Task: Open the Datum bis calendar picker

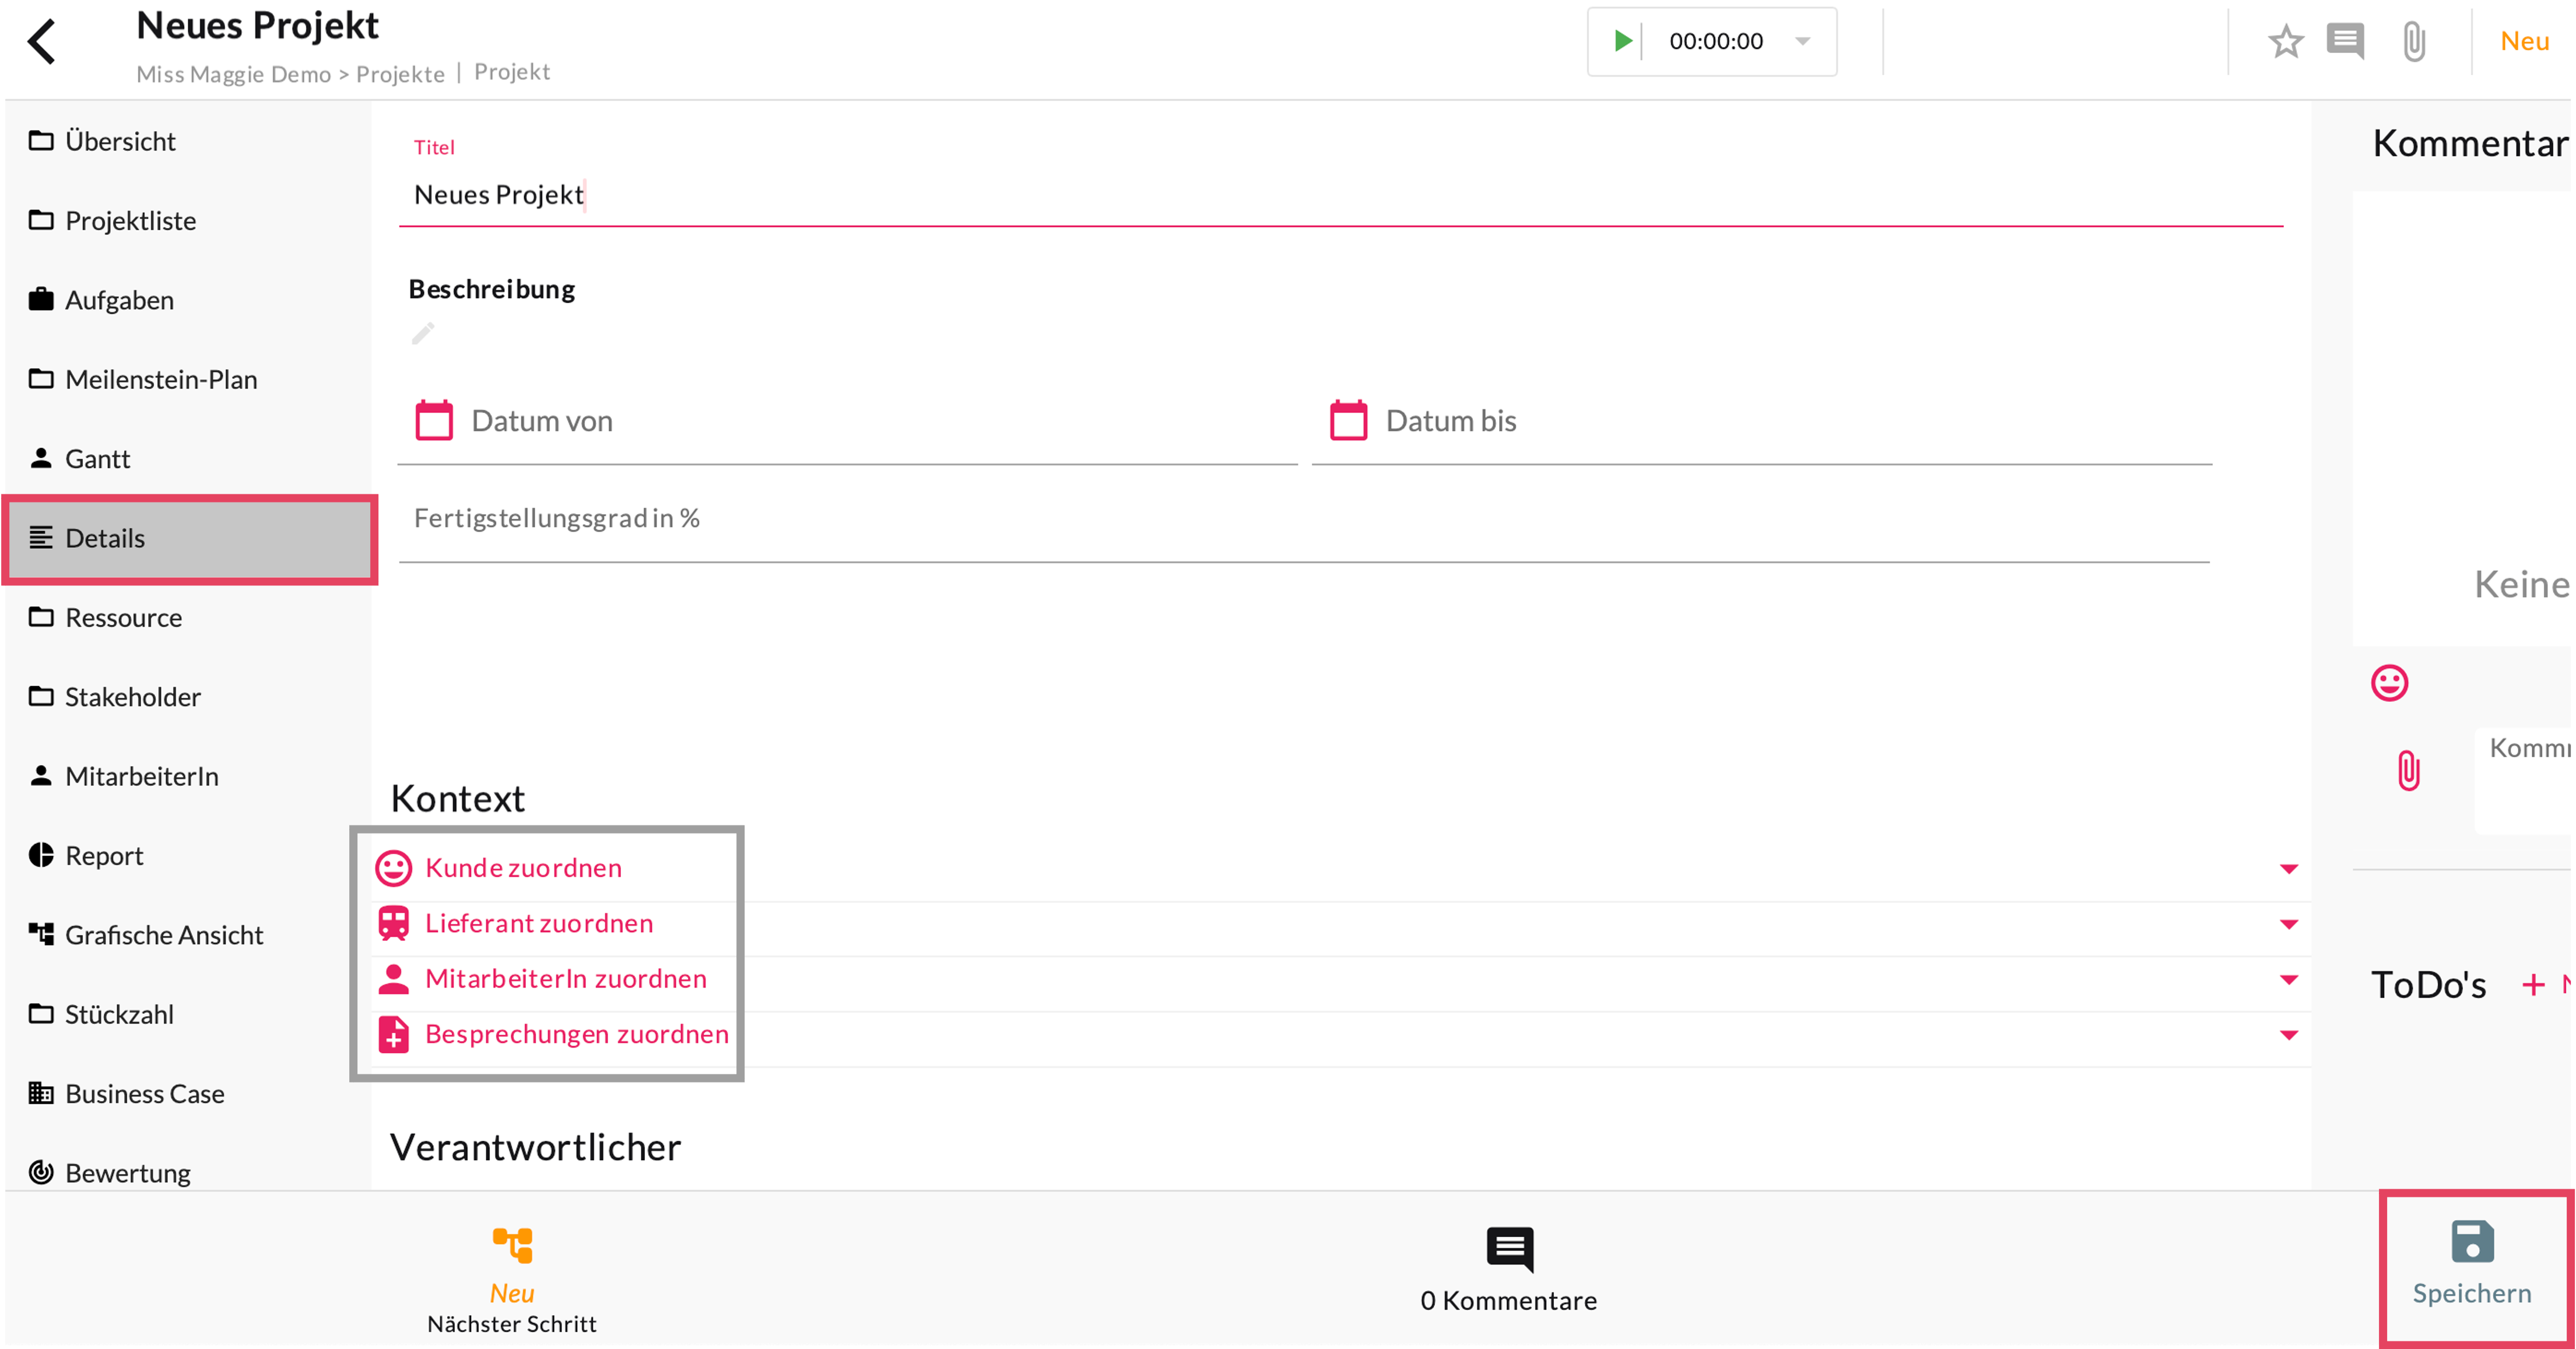Action: [x=1348, y=421]
